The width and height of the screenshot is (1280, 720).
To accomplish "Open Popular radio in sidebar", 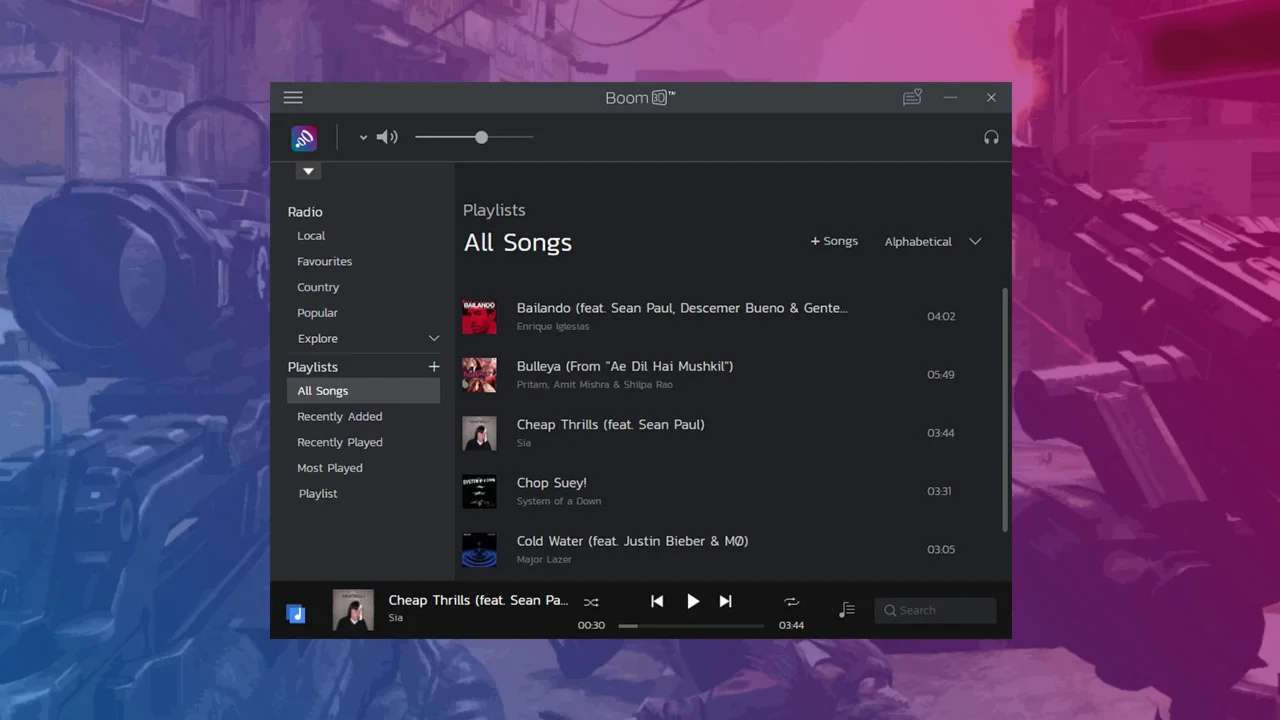I will pyautogui.click(x=317, y=313).
